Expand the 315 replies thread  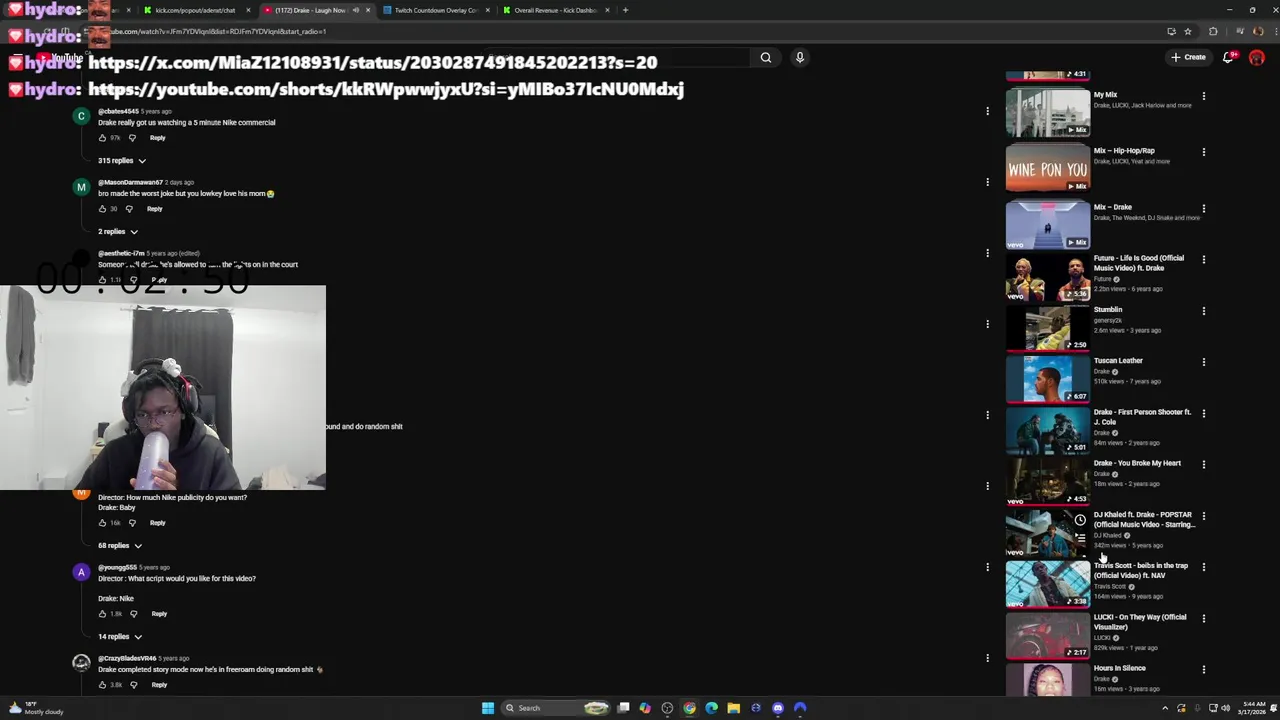[121, 161]
